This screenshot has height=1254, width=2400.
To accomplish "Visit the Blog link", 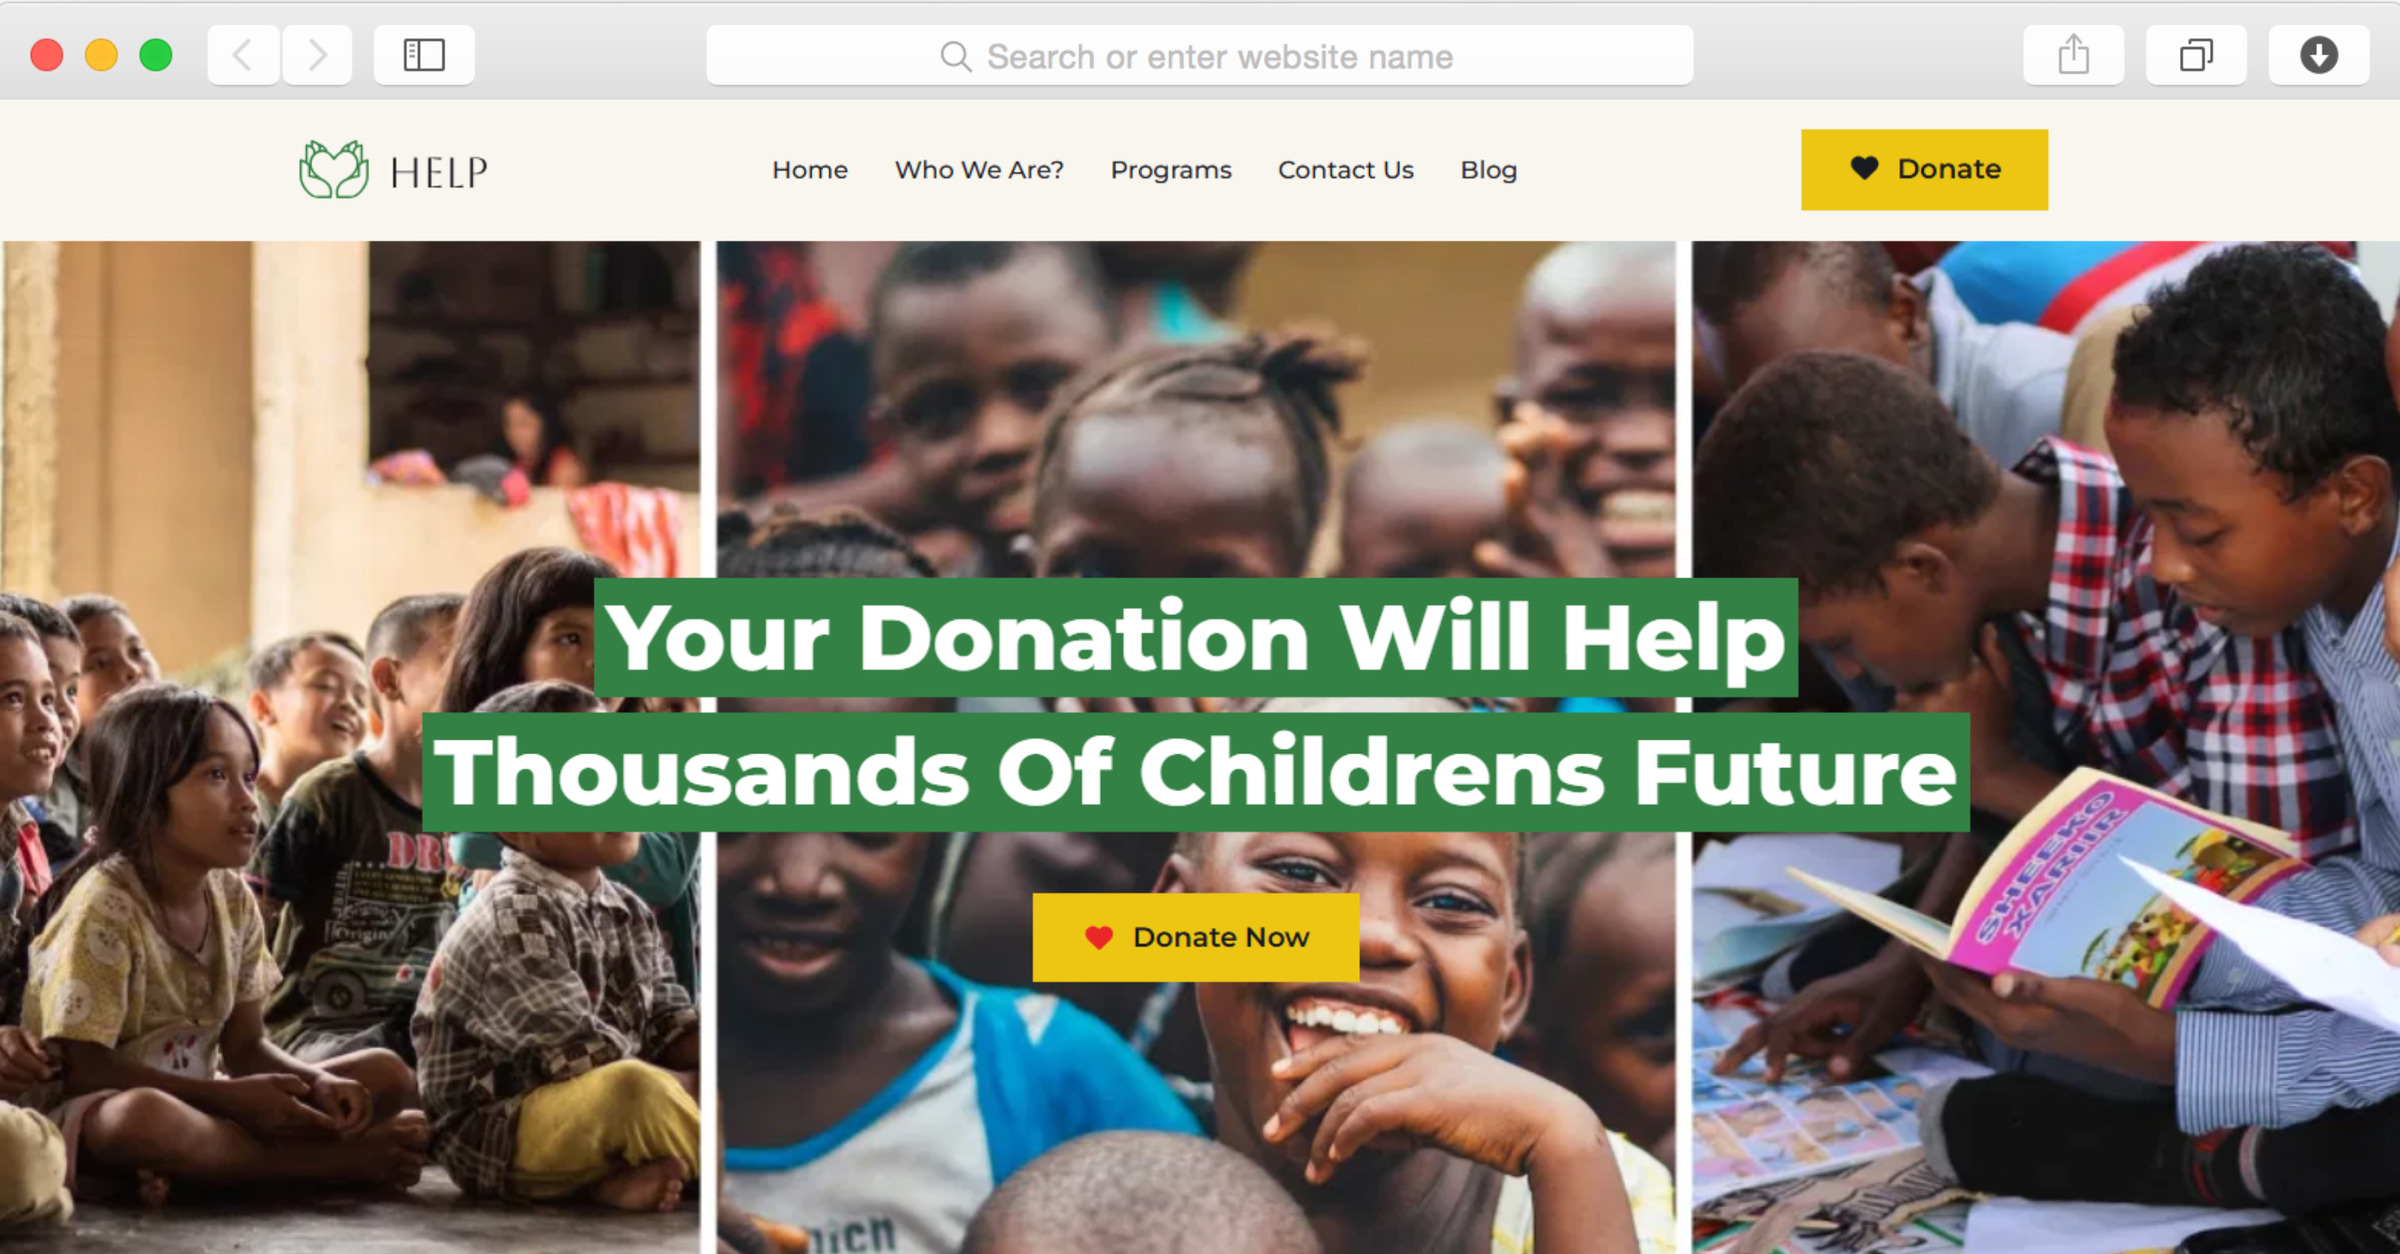I will tap(1489, 170).
